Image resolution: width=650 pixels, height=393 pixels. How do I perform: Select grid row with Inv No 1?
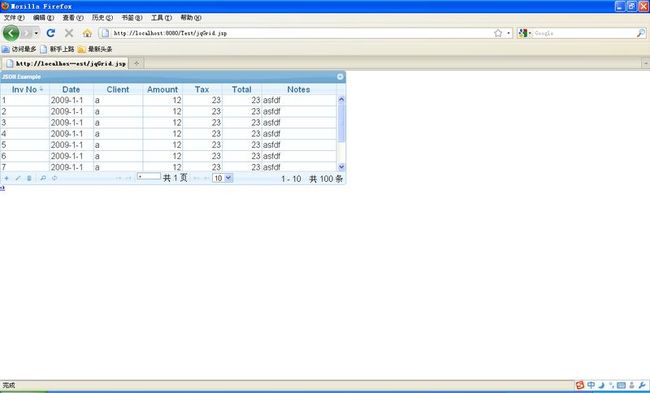168,100
